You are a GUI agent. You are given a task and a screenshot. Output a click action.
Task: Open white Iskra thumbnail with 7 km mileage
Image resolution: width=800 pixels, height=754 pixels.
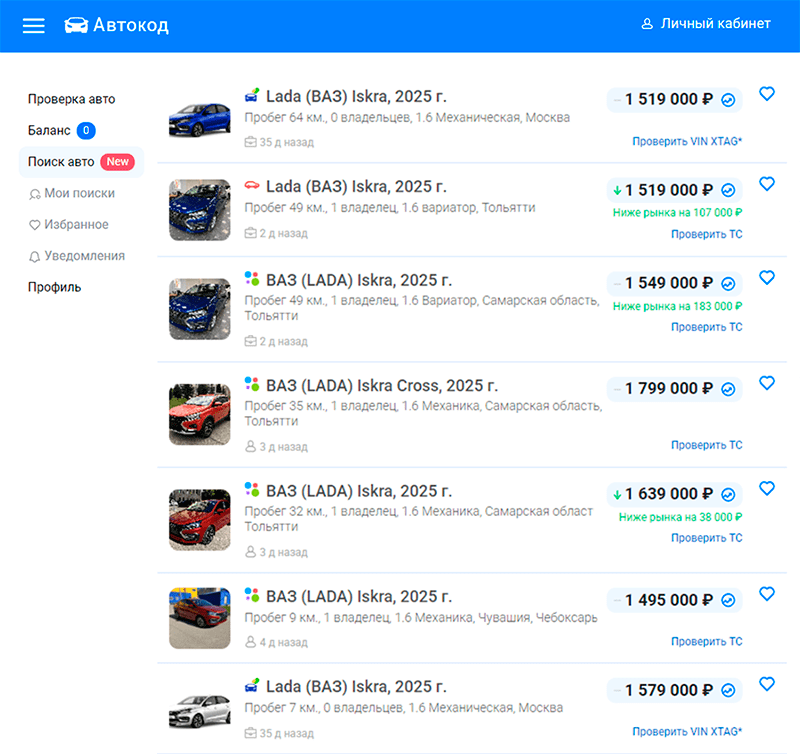[x=199, y=711]
